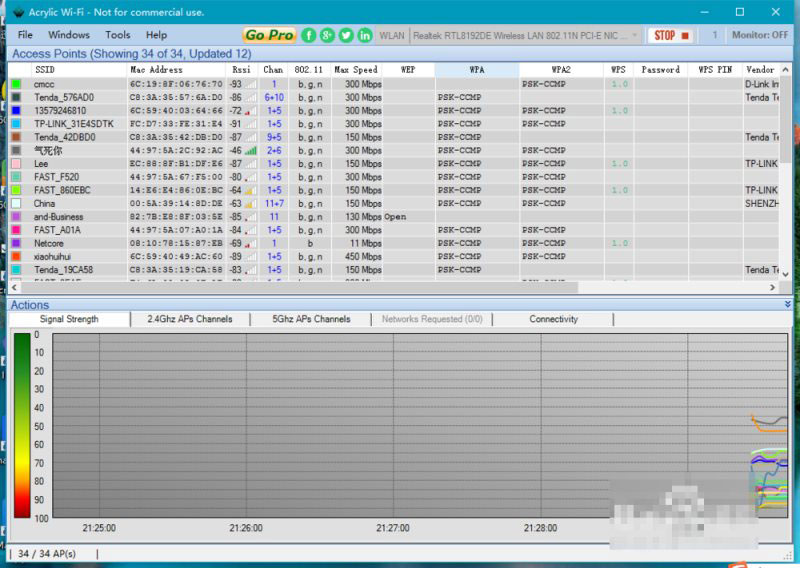
Task: Click color swatch of and-Business row
Action: click(x=16, y=216)
